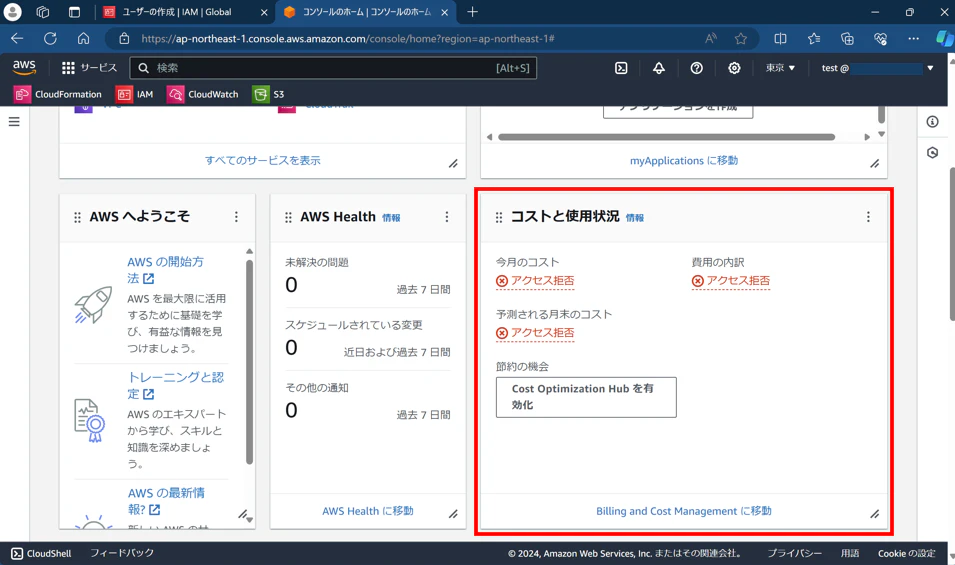Viewport: 955px width, 565px height.
Task: Close the ユーザーの作成 IAM tab
Action: (264, 12)
